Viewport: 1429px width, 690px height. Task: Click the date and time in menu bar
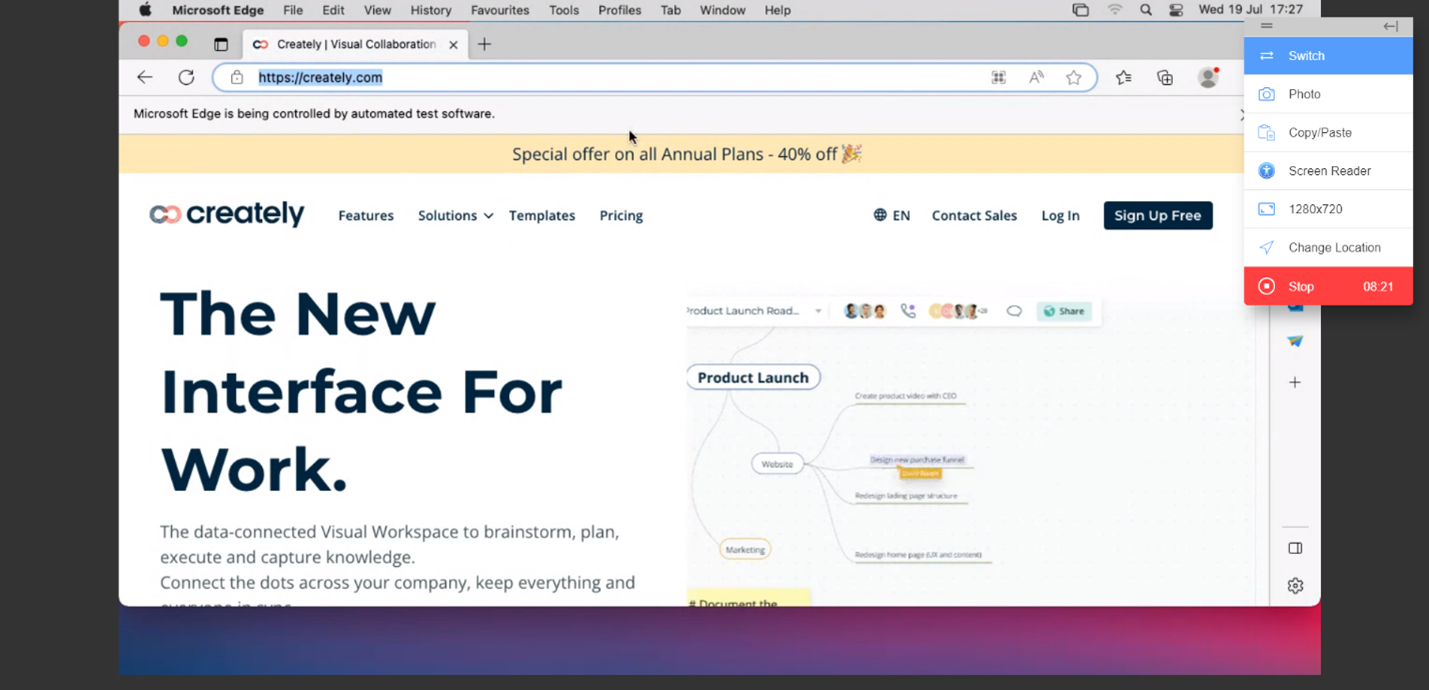pos(1250,10)
